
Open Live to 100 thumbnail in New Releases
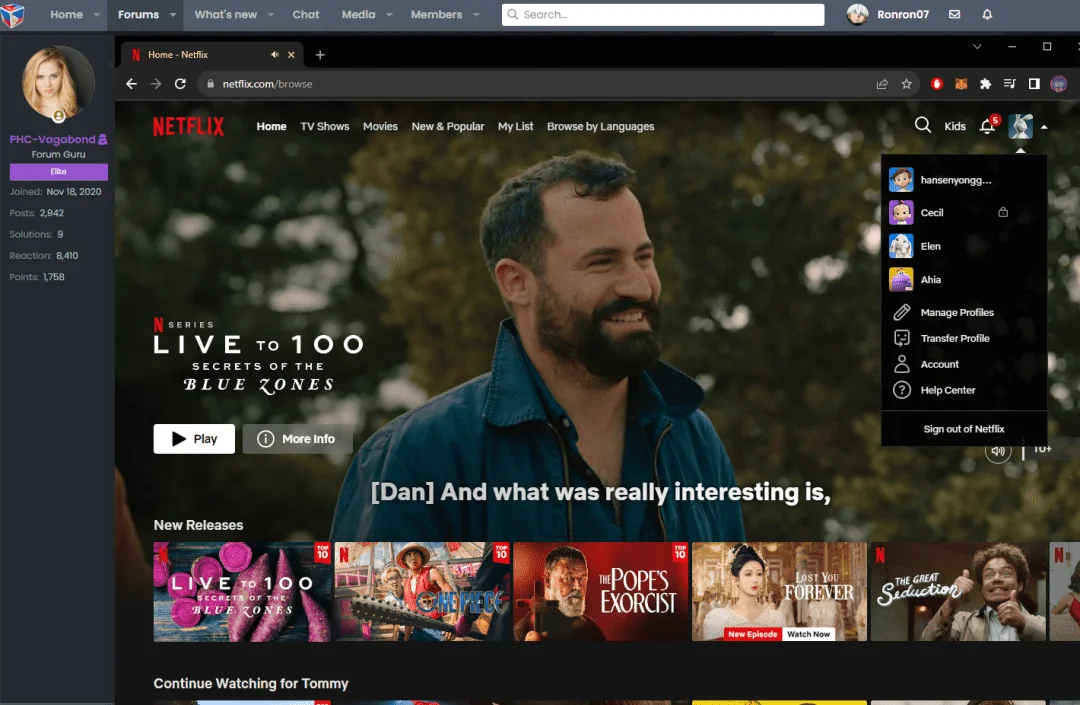pos(242,592)
